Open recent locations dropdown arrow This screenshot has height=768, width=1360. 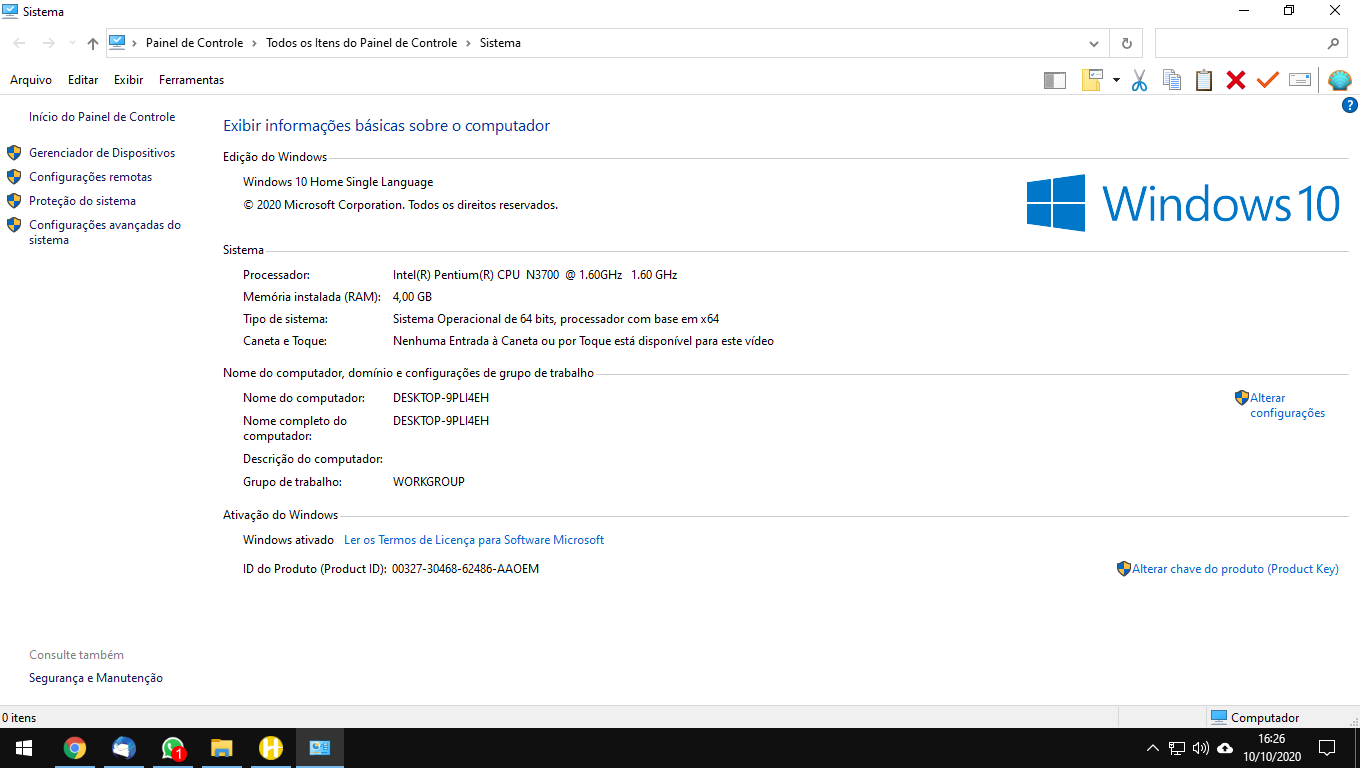coord(72,43)
